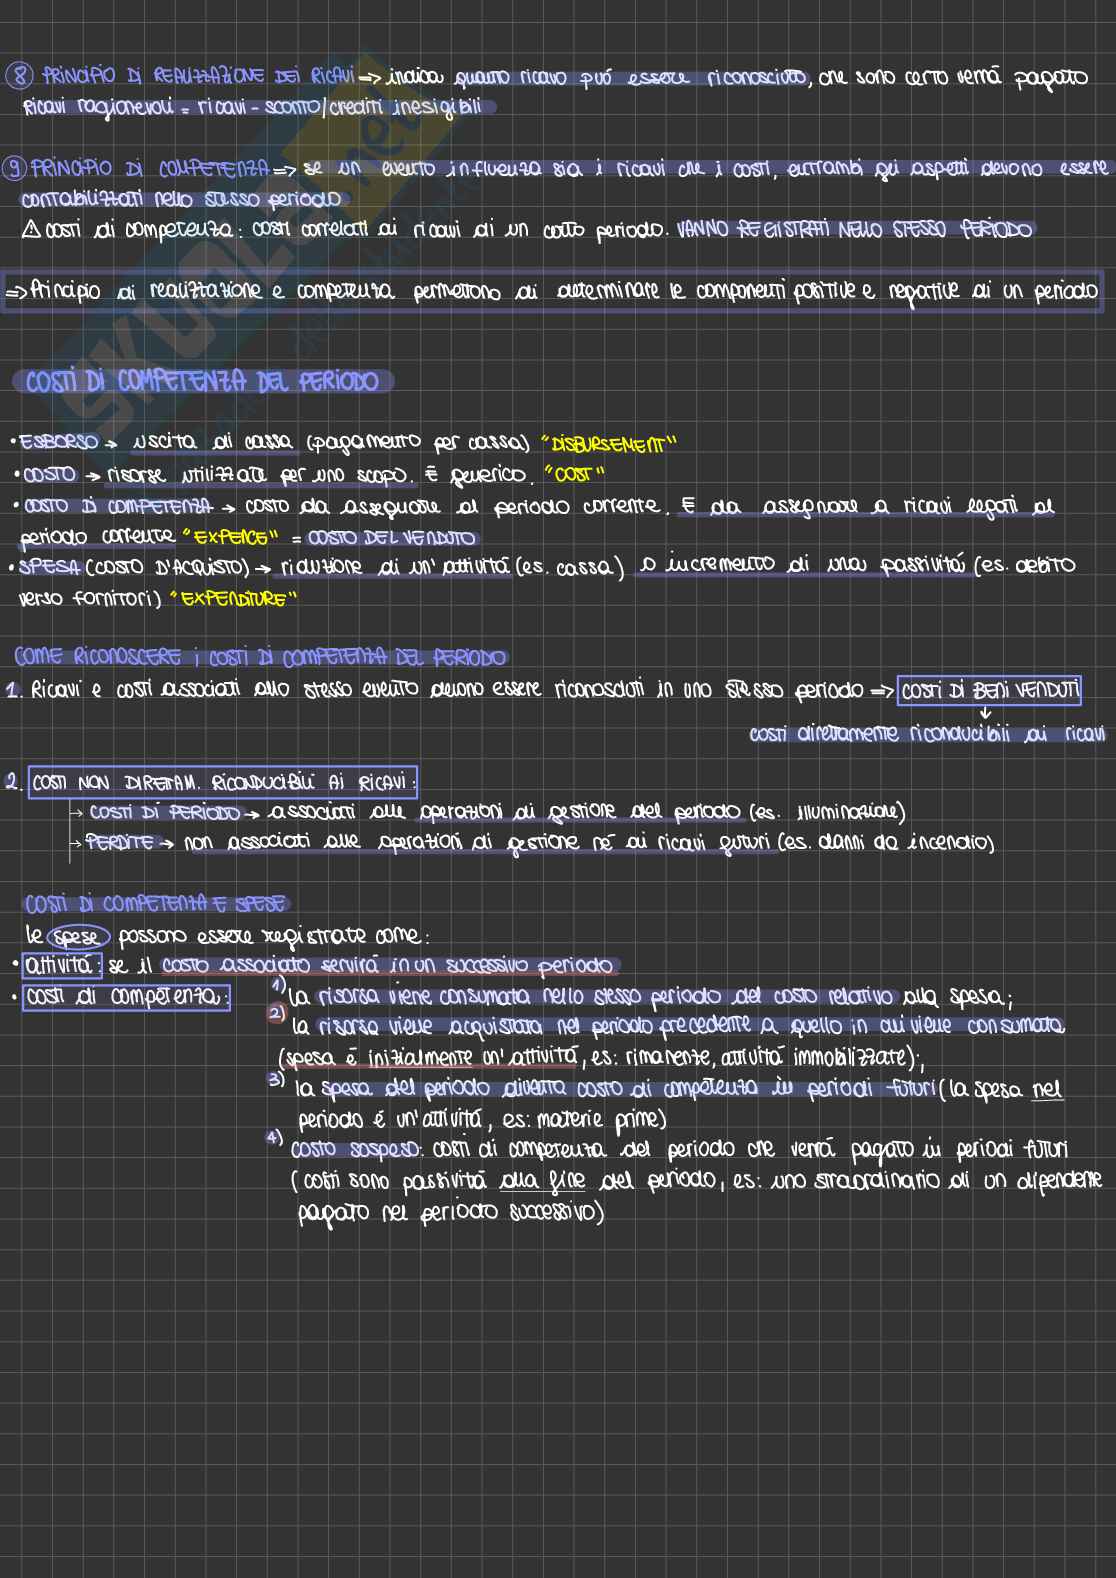Select the yellow word 'DISBURSEMENT'
The image size is (1116, 1578).
tap(608, 444)
